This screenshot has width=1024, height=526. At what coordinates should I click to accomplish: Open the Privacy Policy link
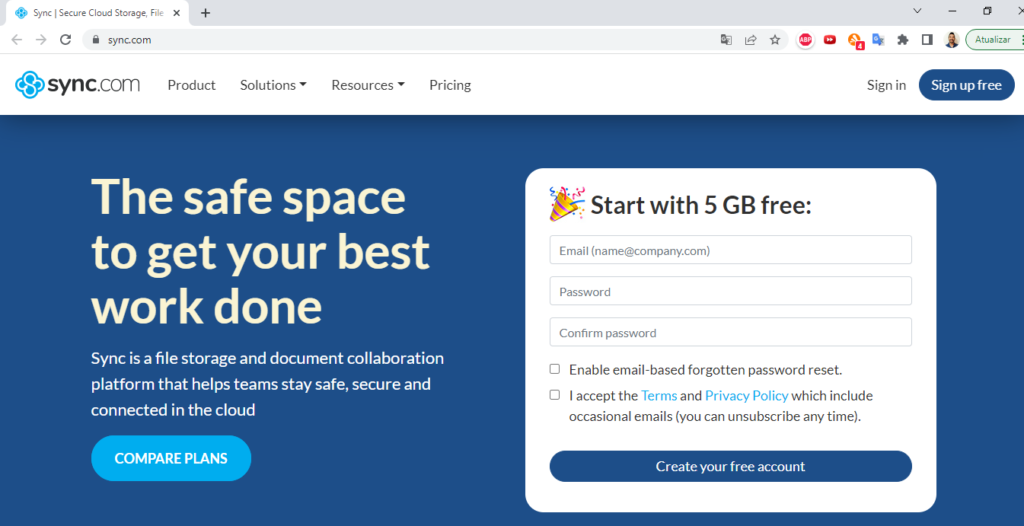pyautogui.click(x=746, y=395)
